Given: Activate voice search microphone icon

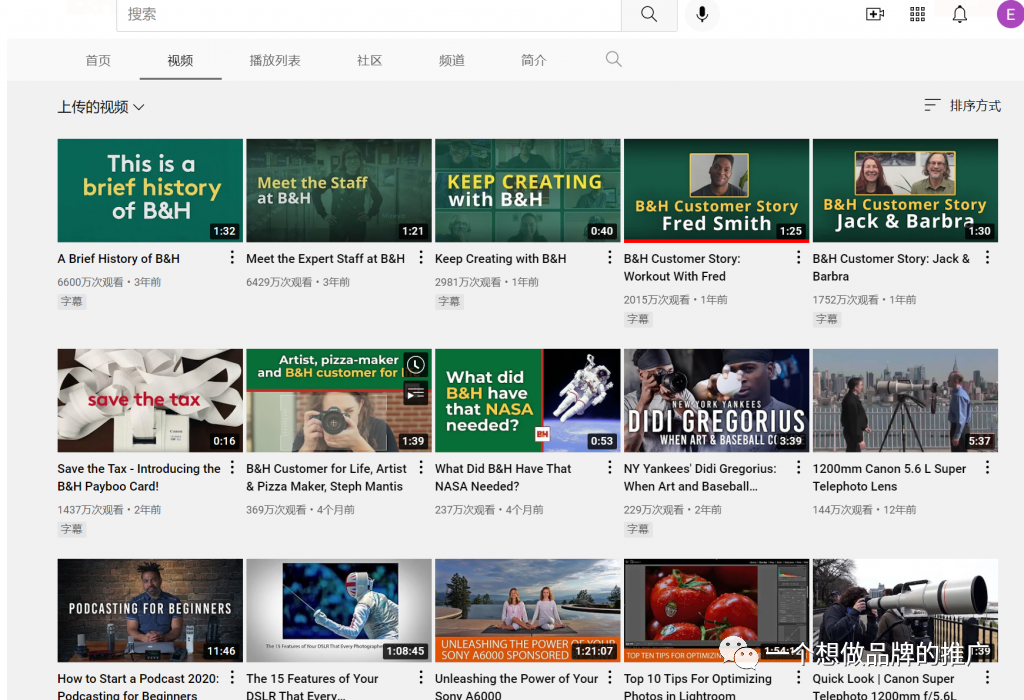Looking at the screenshot, I should coord(702,14).
